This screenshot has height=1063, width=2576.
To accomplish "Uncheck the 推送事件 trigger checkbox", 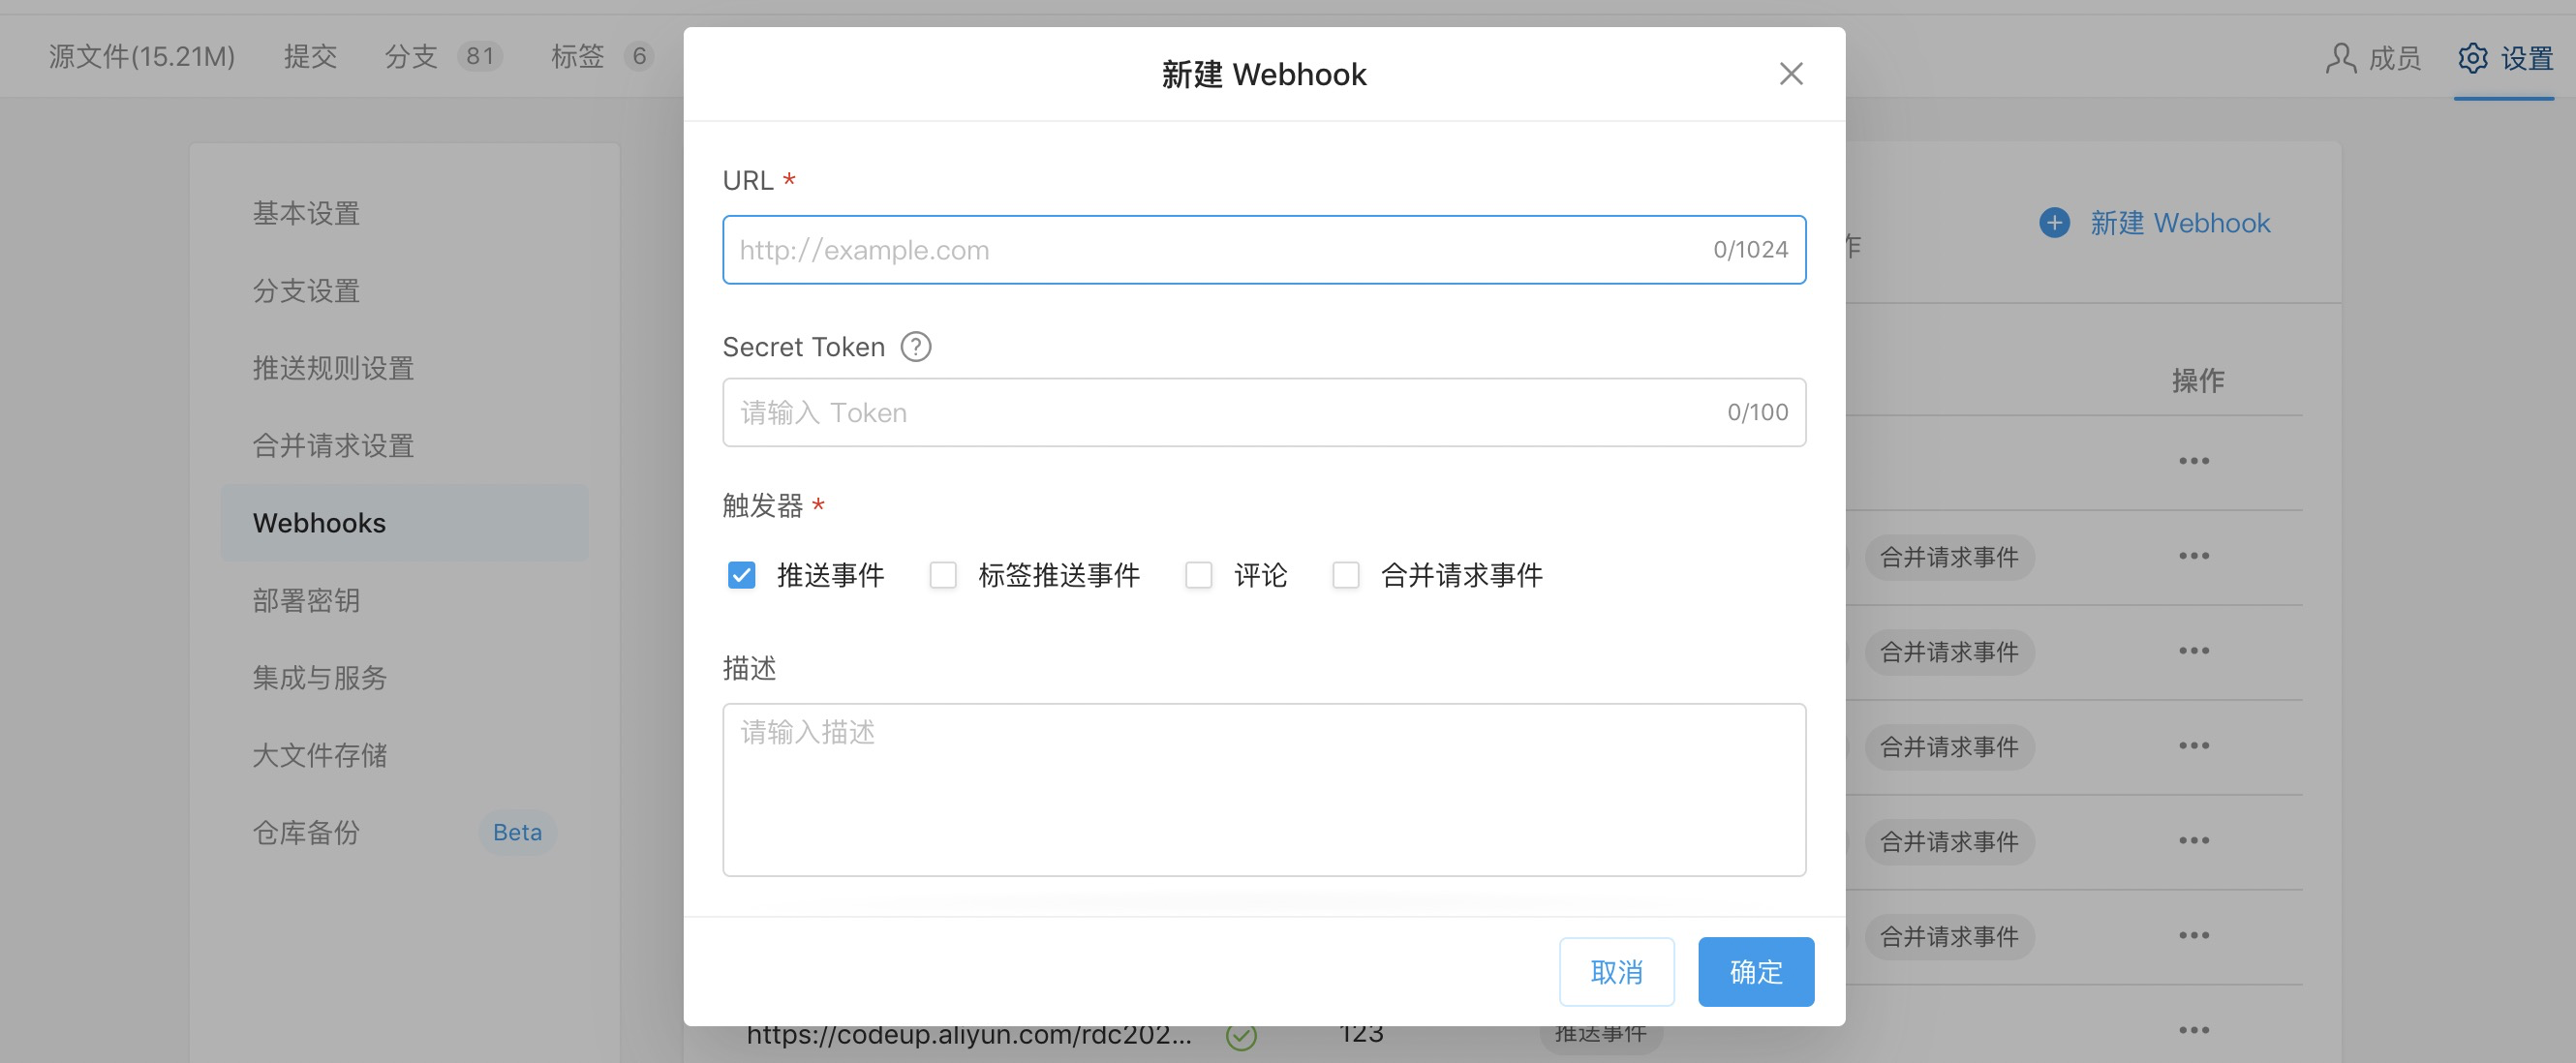I will click(741, 575).
